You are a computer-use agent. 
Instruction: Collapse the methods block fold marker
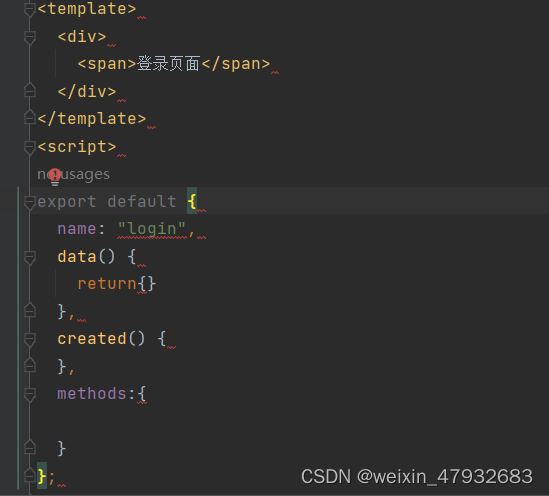[30, 394]
